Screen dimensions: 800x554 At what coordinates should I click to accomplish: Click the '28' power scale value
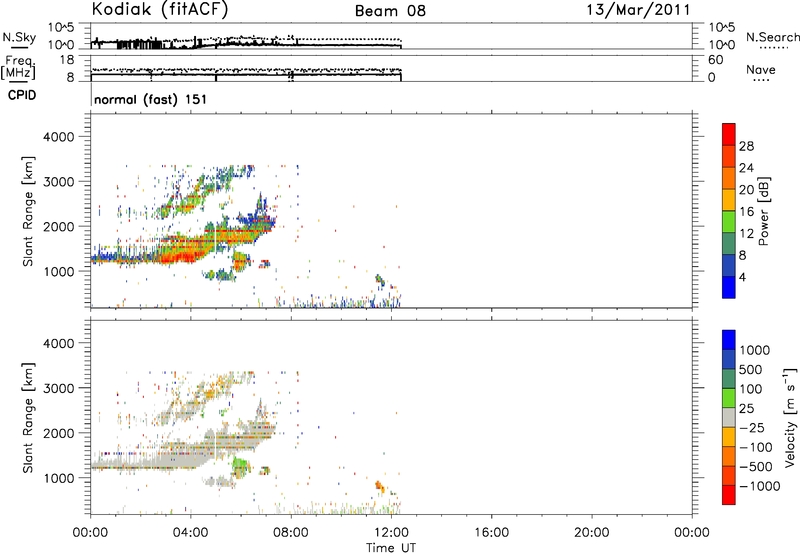(x=746, y=146)
